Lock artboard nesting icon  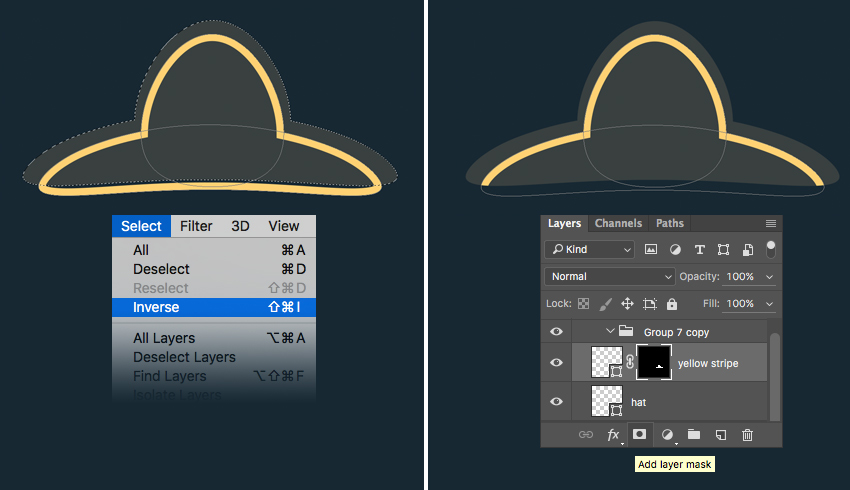coord(649,304)
